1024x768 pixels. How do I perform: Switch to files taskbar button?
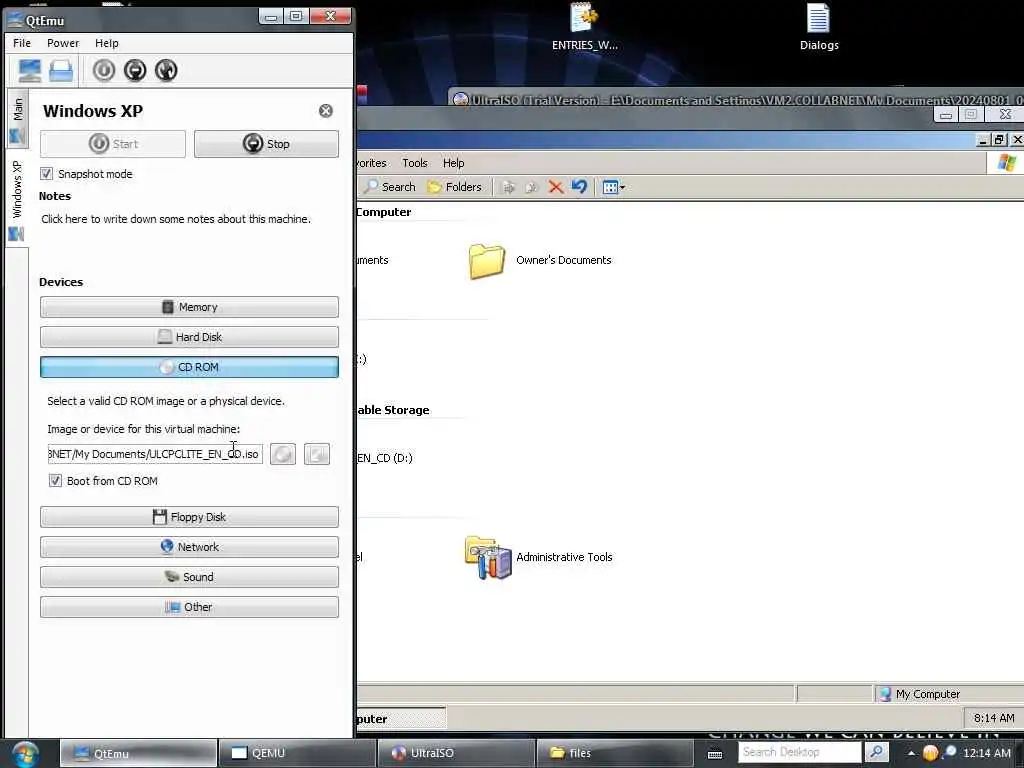614,753
